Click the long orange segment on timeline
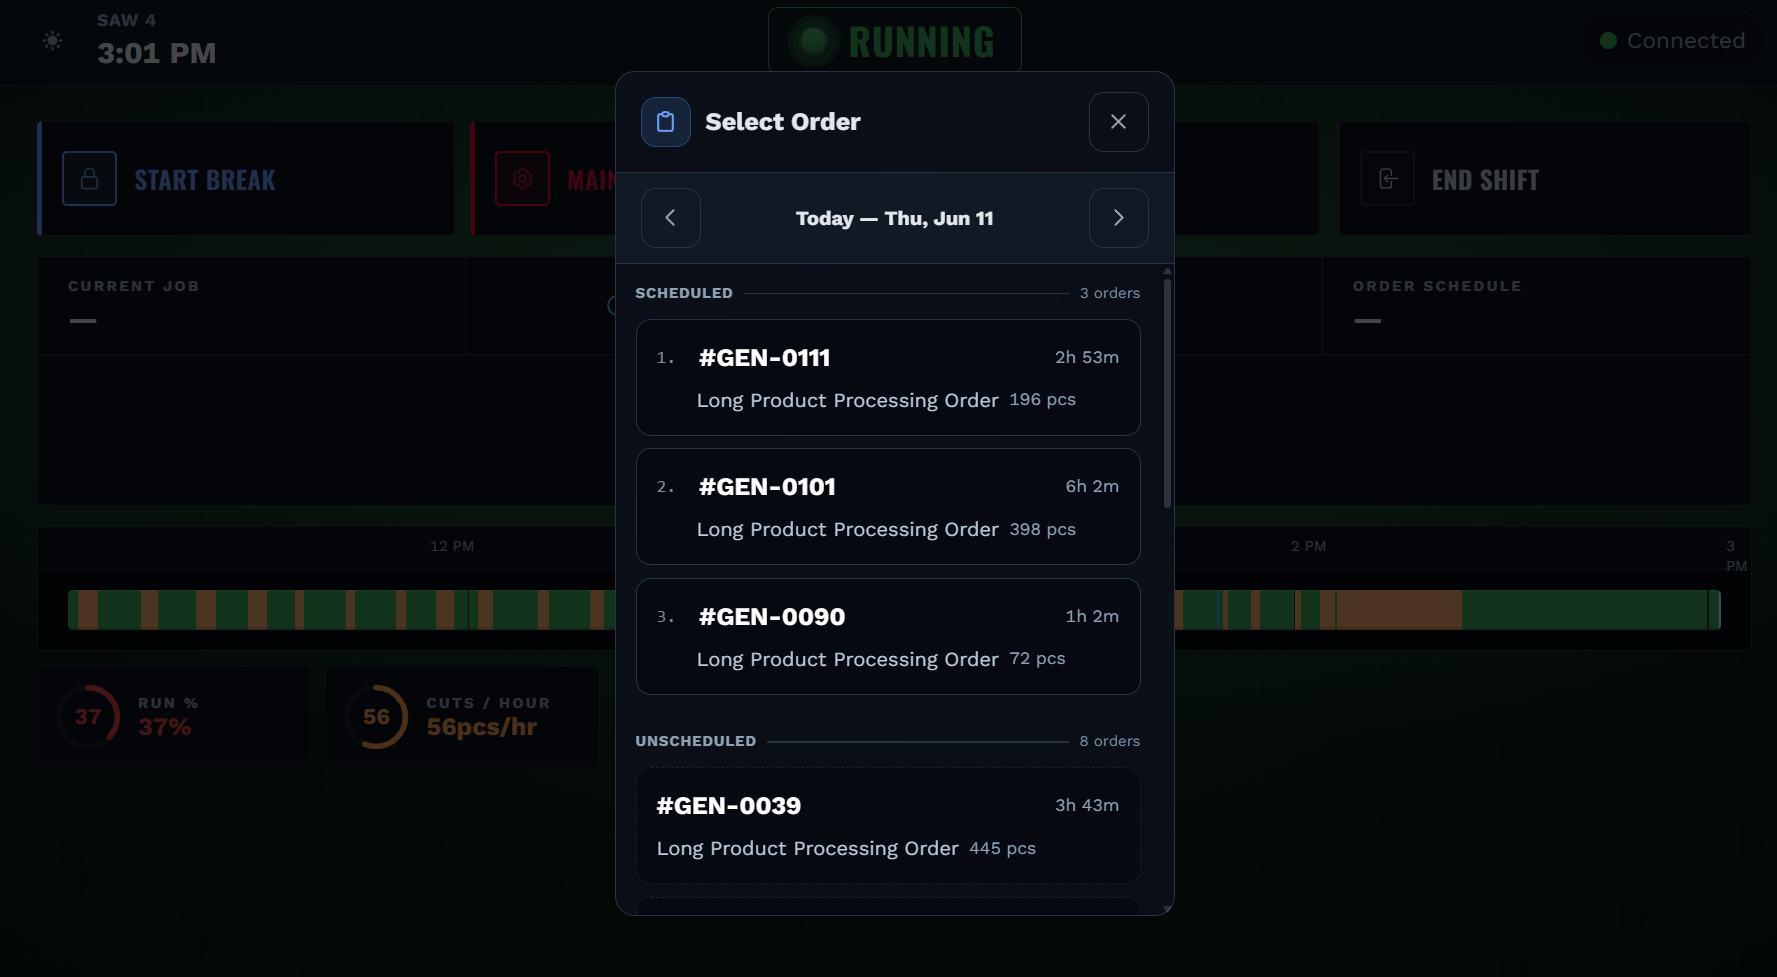 [x=1399, y=610]
